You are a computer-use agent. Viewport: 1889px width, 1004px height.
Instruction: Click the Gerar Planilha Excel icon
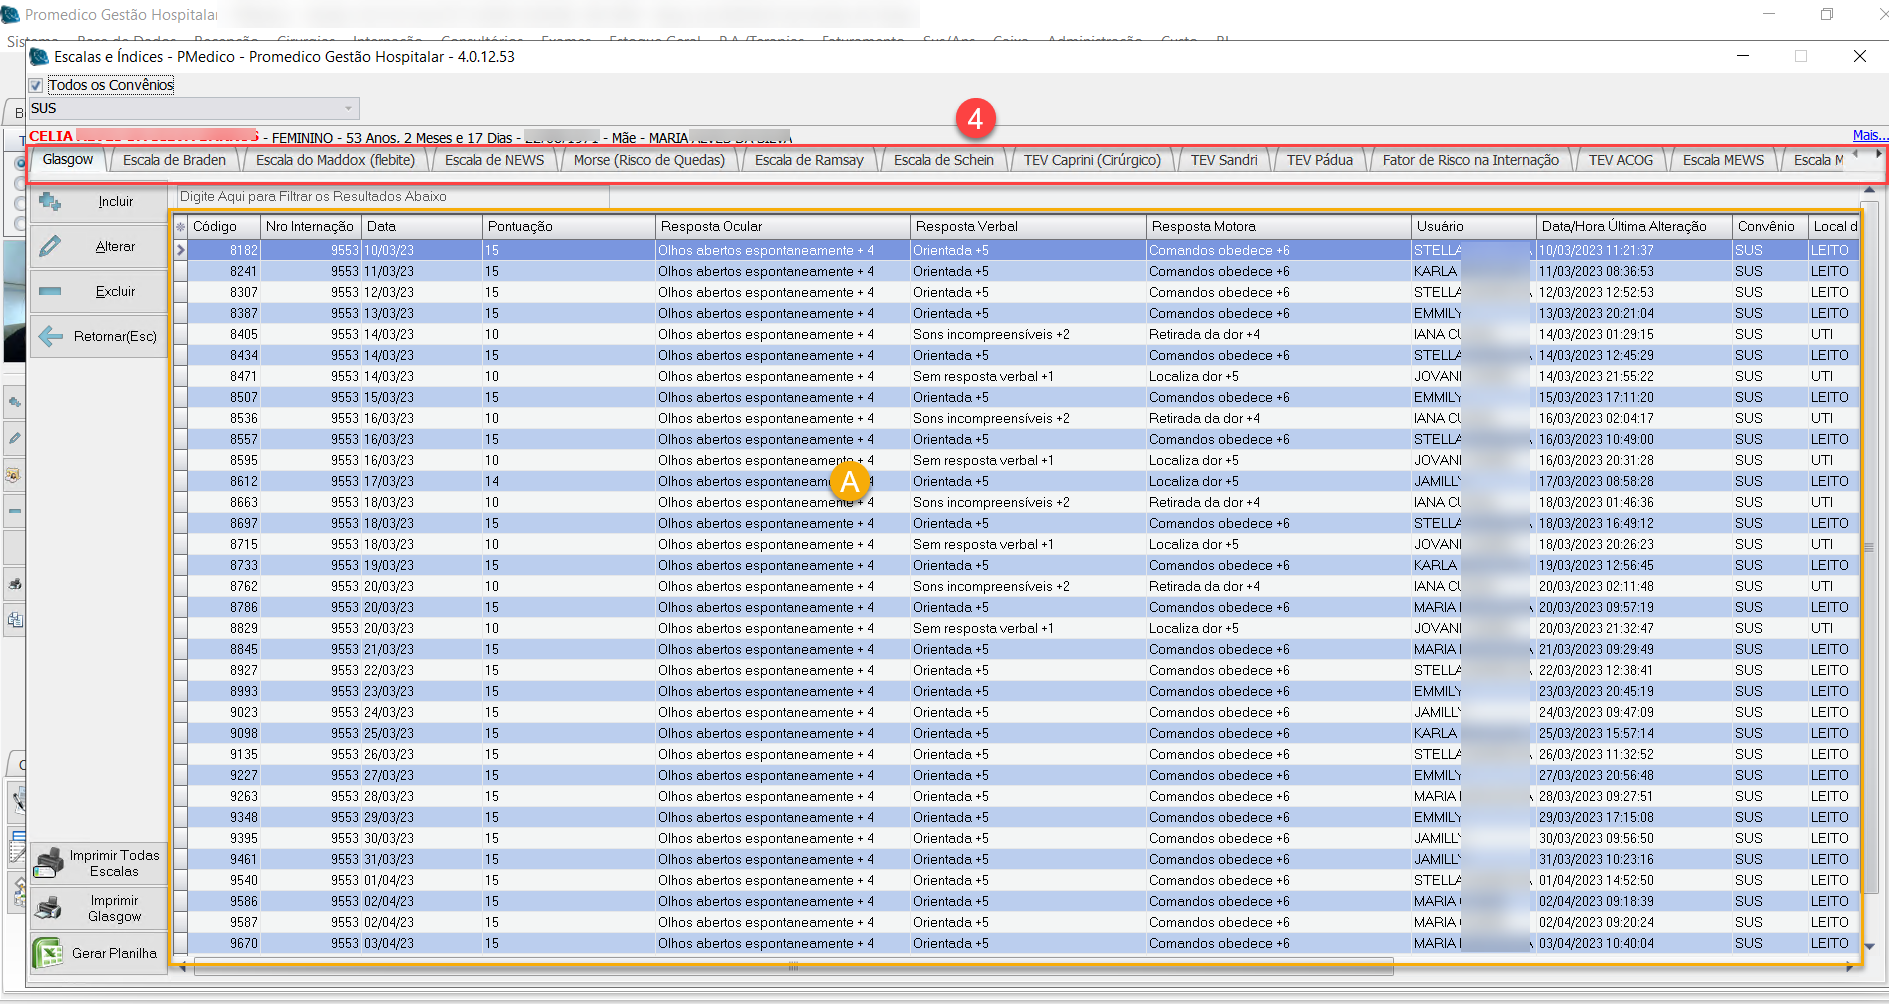tap(48, 953)
